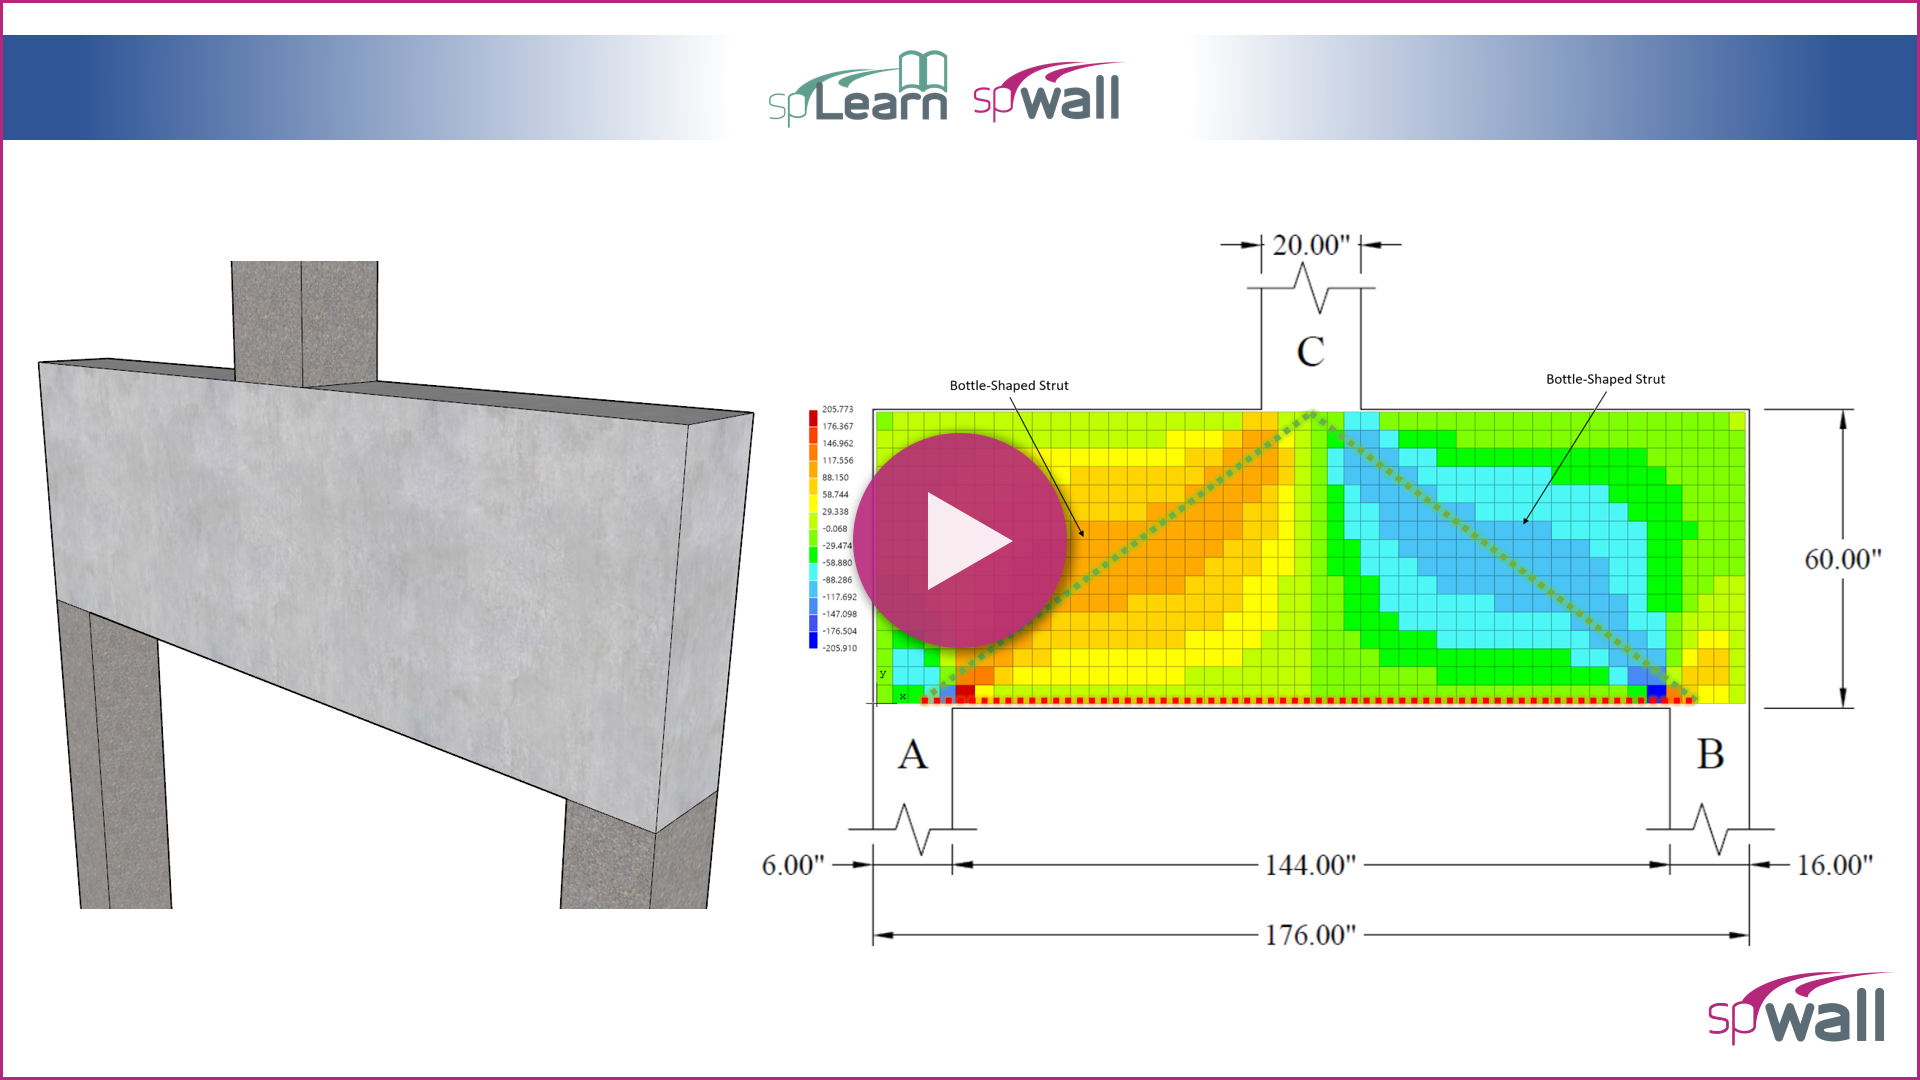Click the 20.00" column width dimension
The height and width of the screenshot is (1080, 1920).
point(1310,245)
